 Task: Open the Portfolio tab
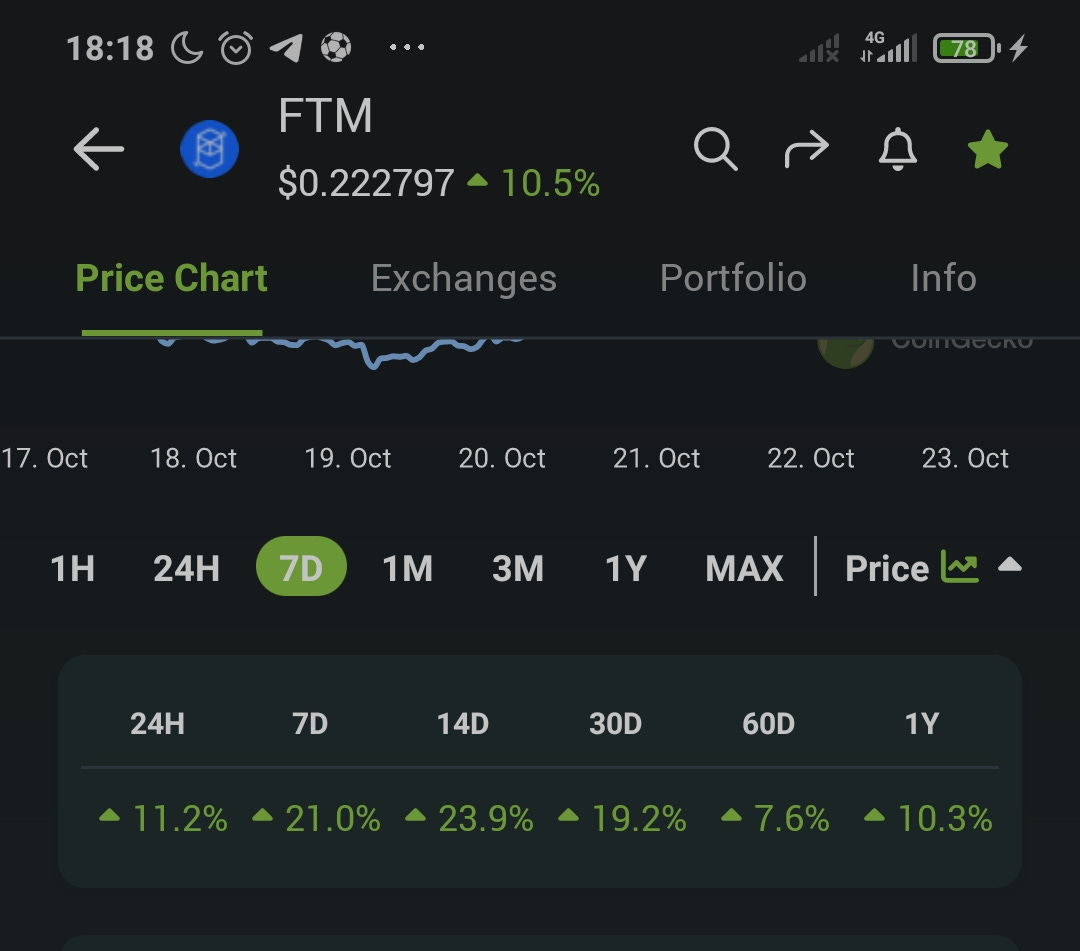pos(733,278)
